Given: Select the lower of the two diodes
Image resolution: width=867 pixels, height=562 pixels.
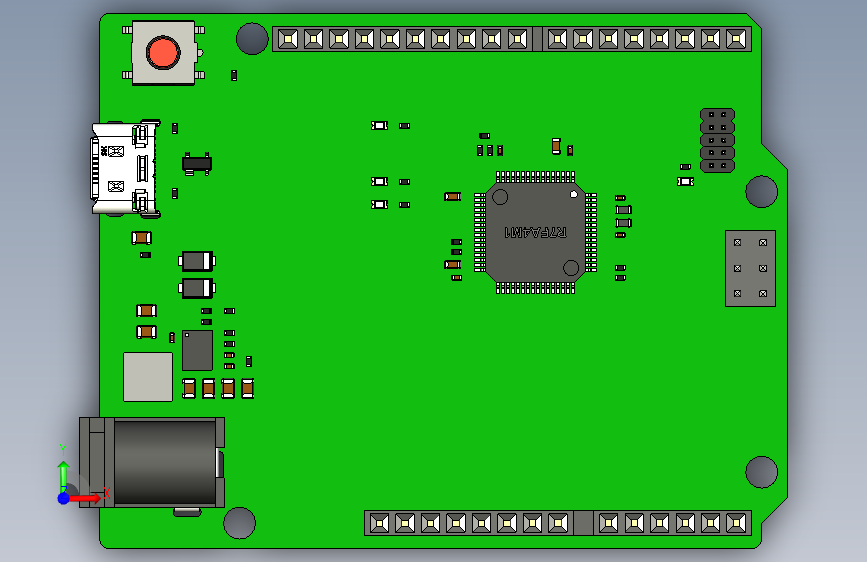Looking at the screenshot, I should [x=197, y=288].
